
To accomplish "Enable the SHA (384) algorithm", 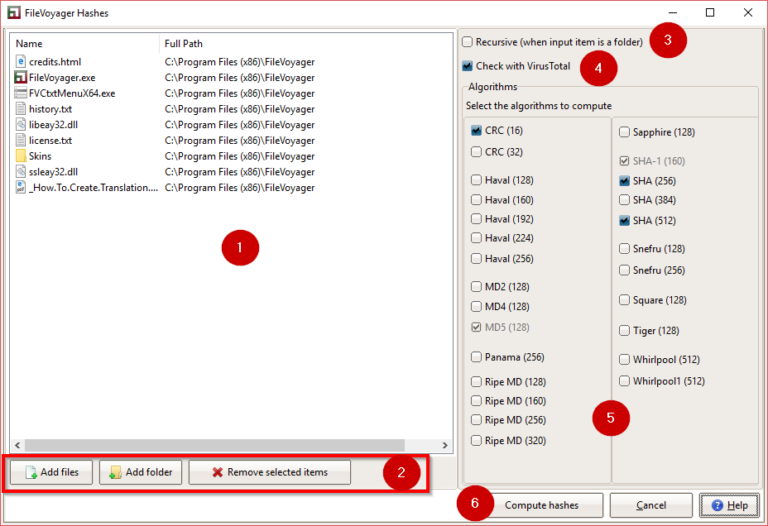I will coord(624,200).
